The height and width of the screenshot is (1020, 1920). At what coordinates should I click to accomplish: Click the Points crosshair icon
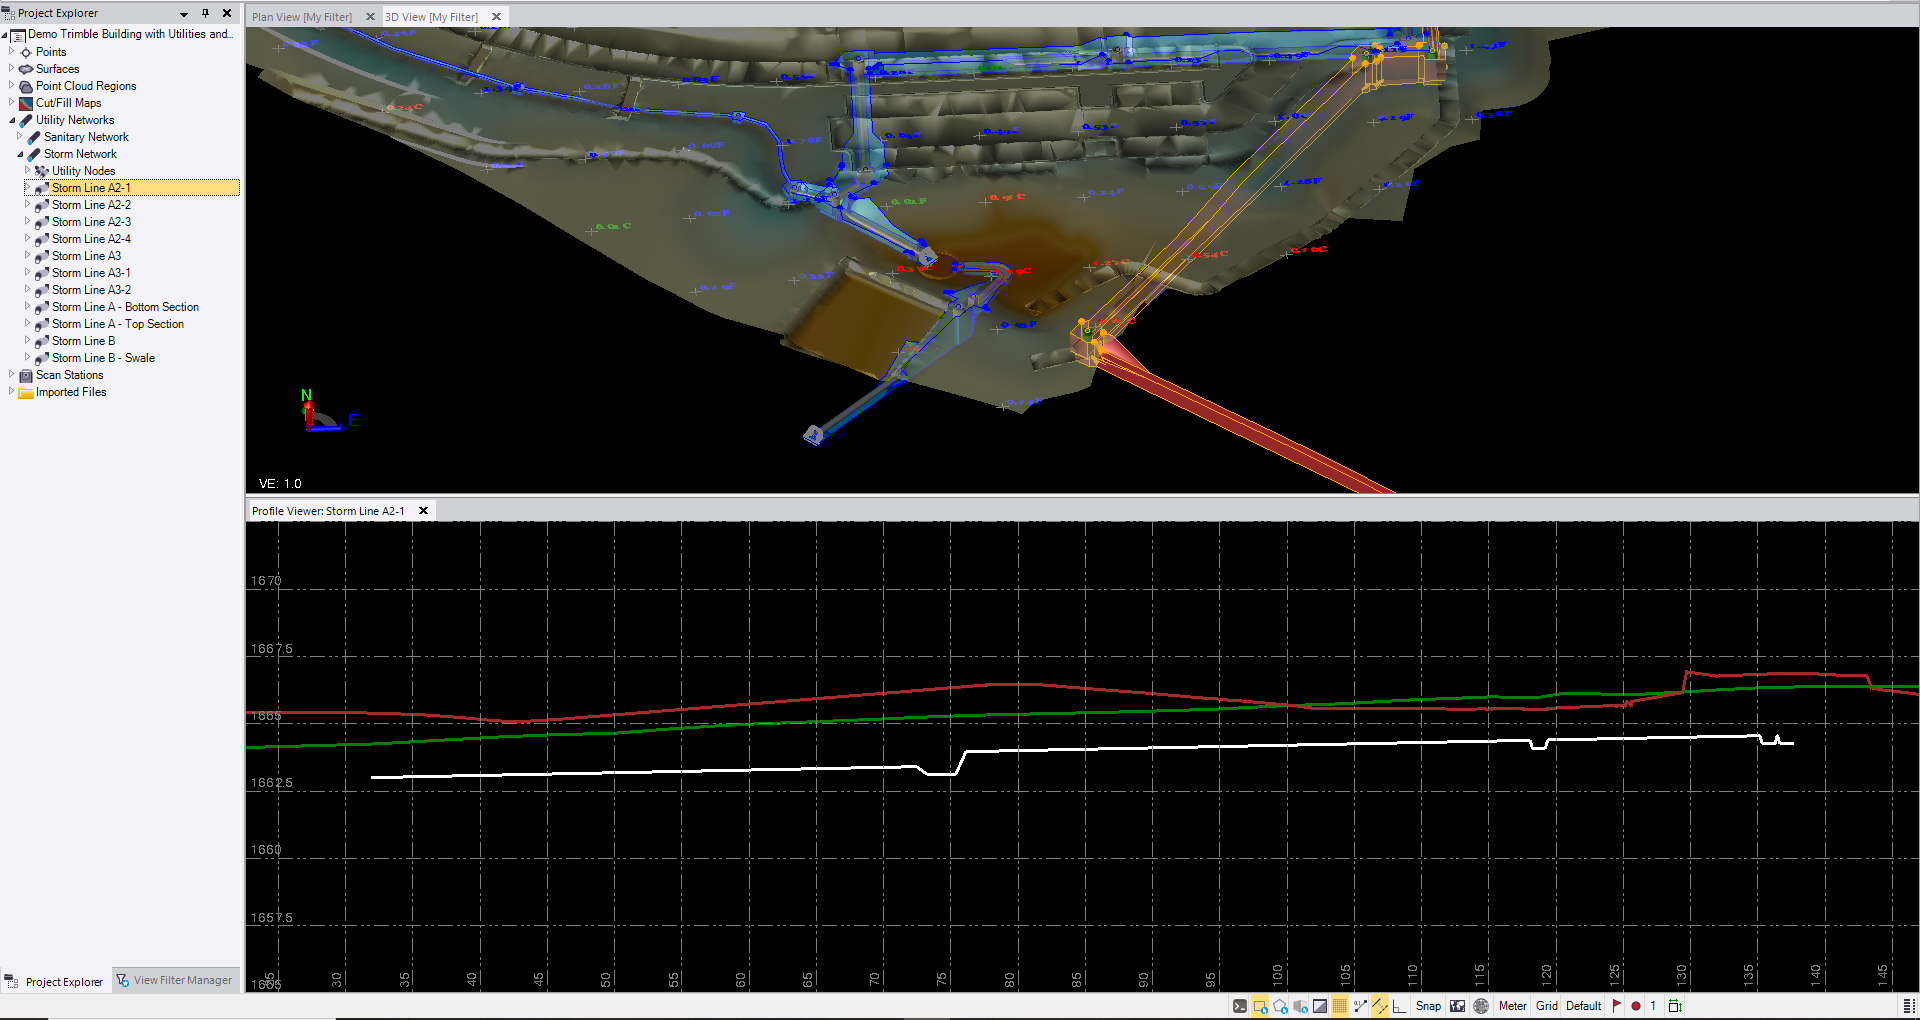(26, 52)
